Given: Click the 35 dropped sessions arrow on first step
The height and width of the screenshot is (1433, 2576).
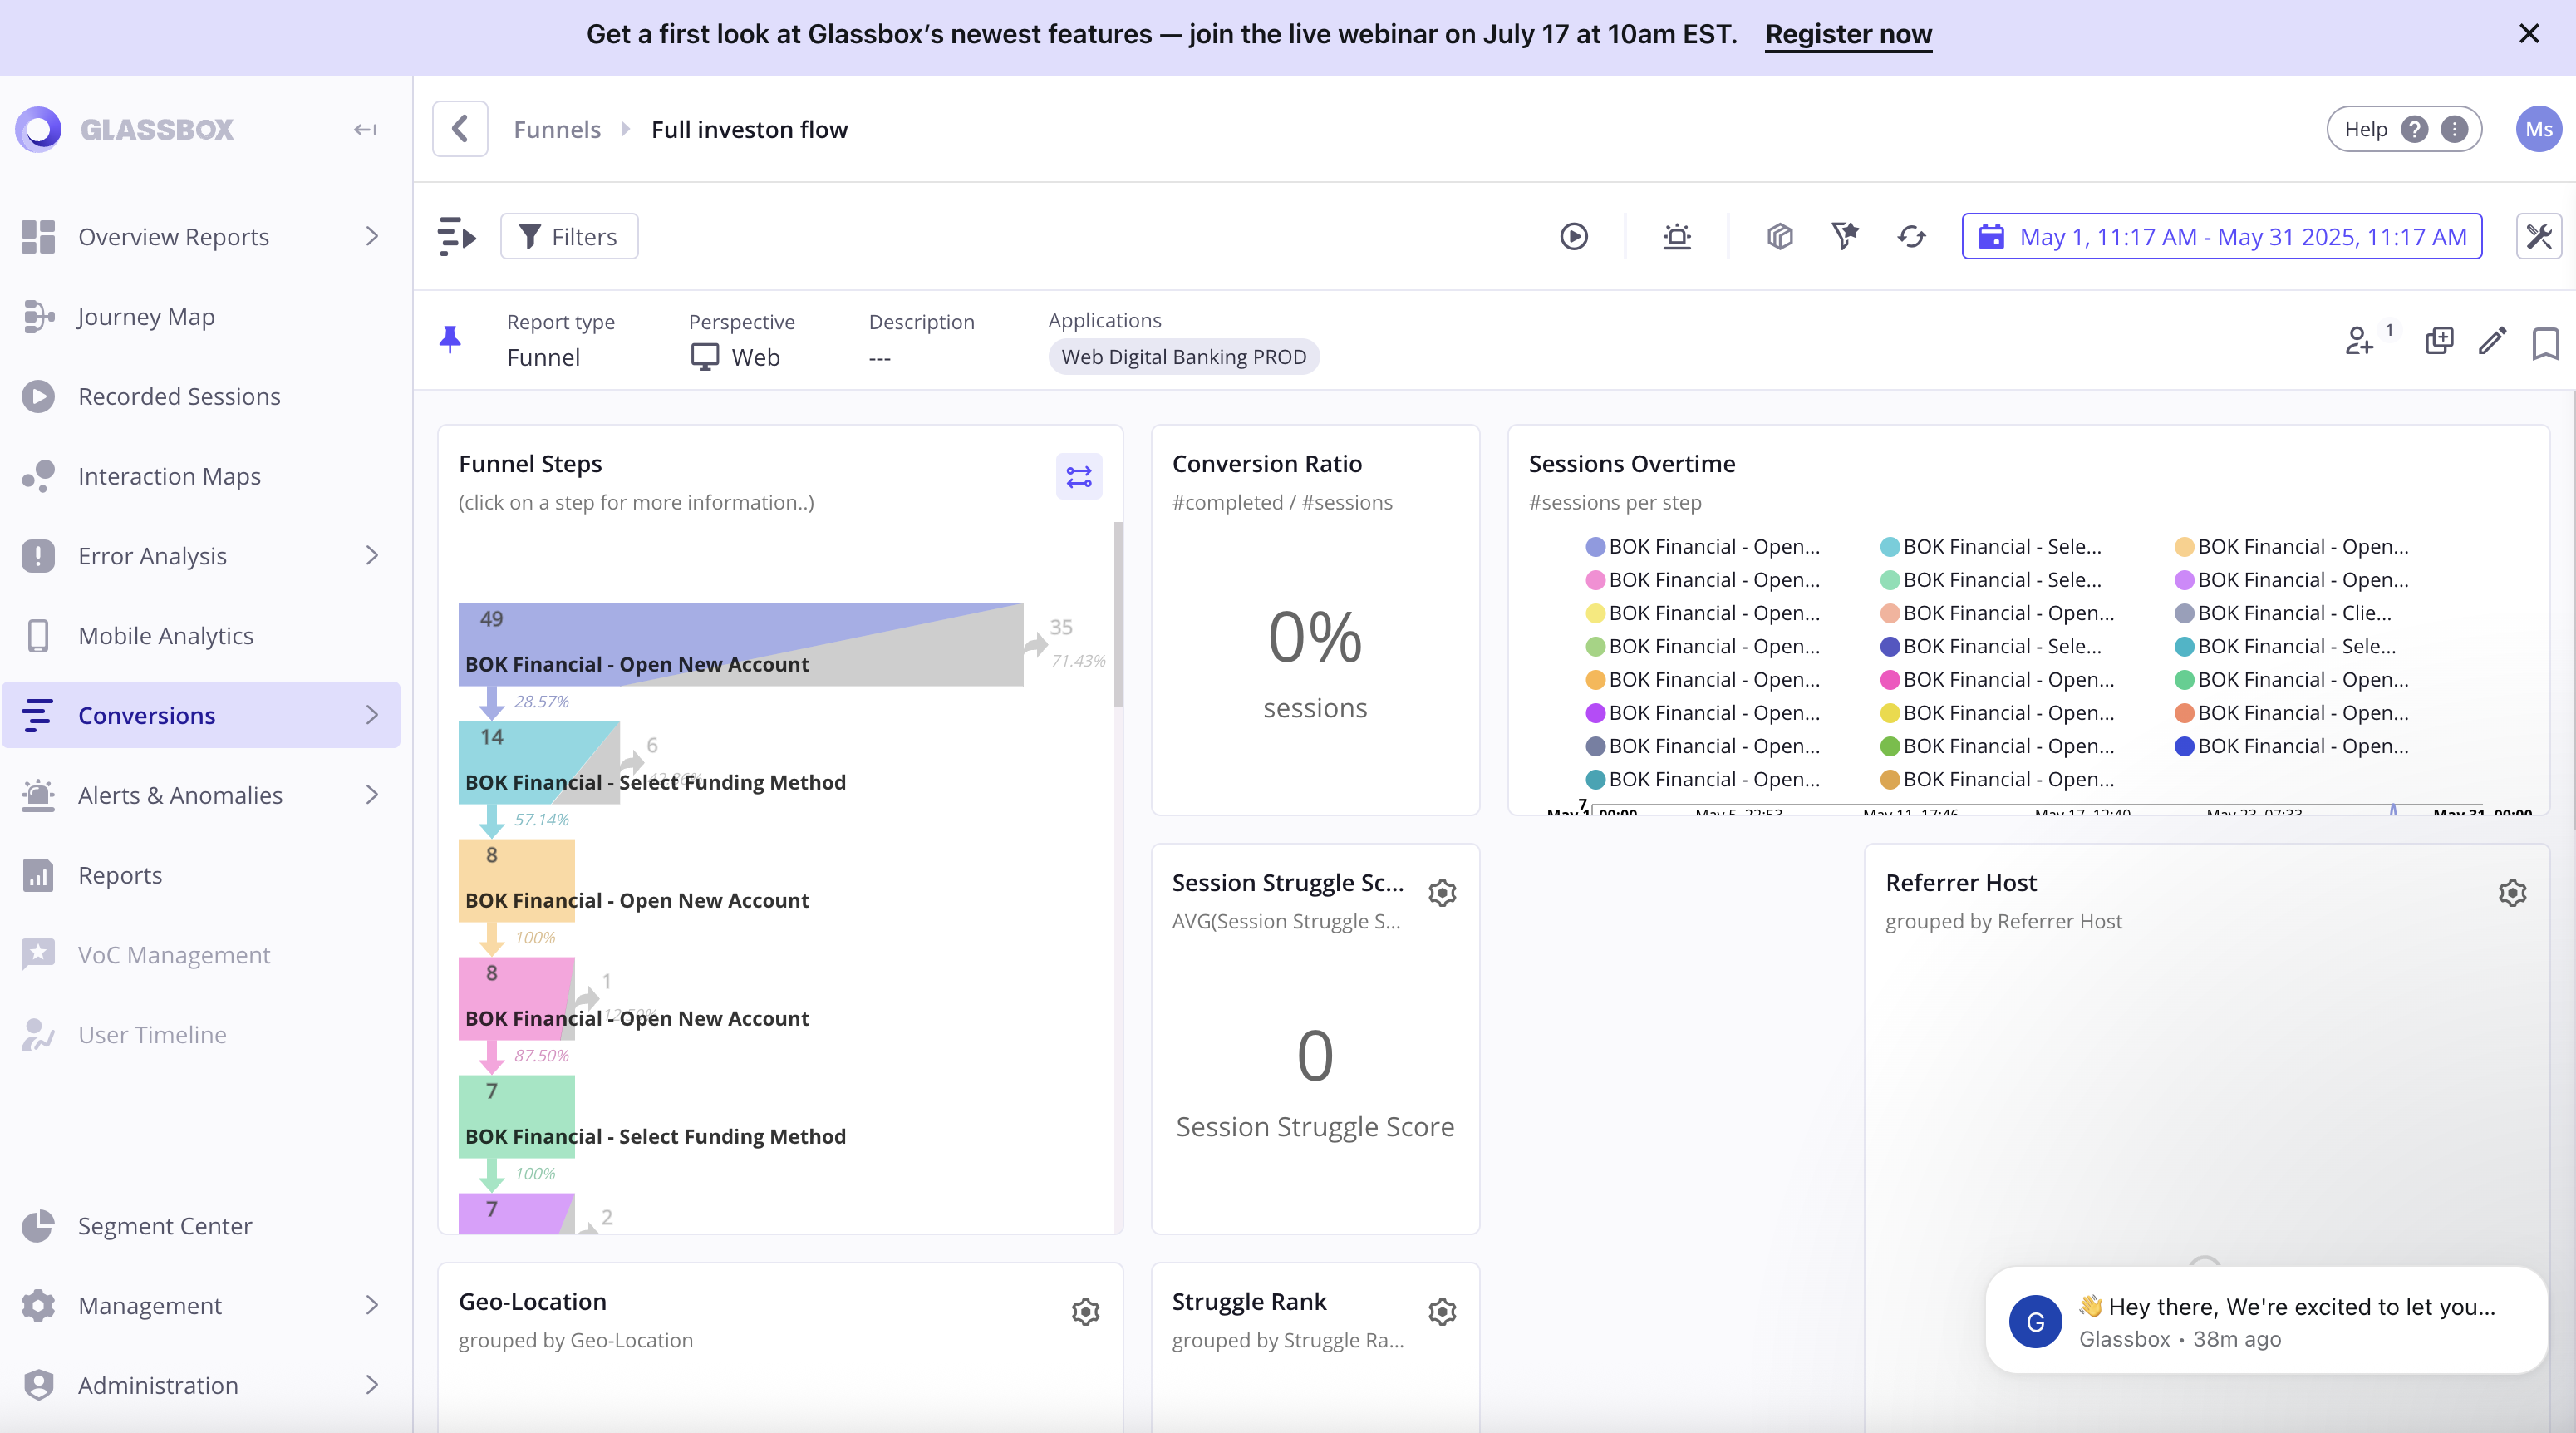Looking at the screenshot, I should (x=1036, y=644).
